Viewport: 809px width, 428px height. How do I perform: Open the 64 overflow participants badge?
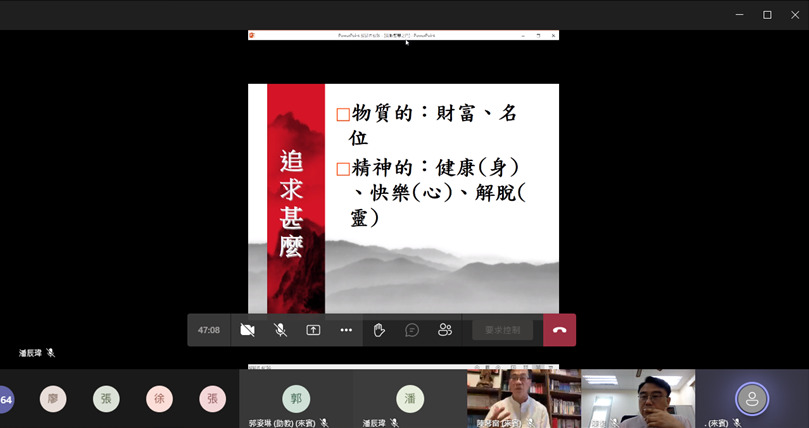[x=6, y=400]
